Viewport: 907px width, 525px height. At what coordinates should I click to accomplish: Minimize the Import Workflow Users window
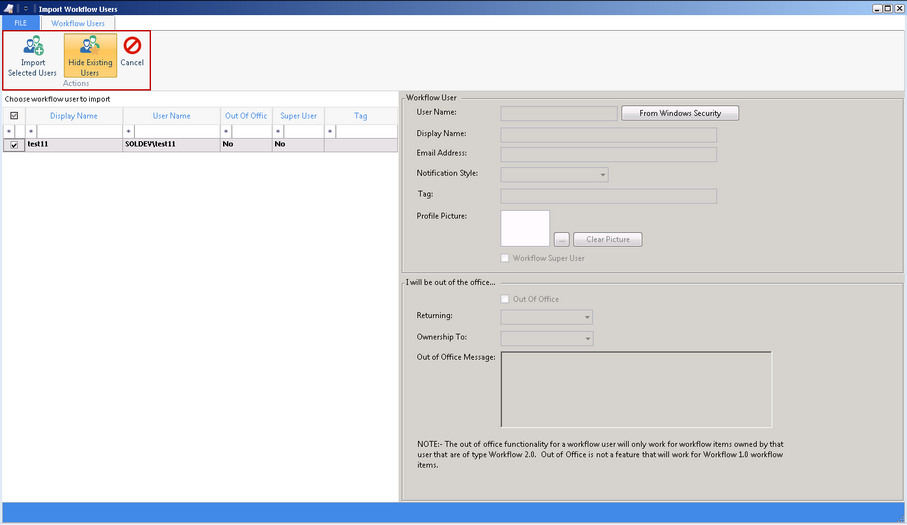(877, 9)
